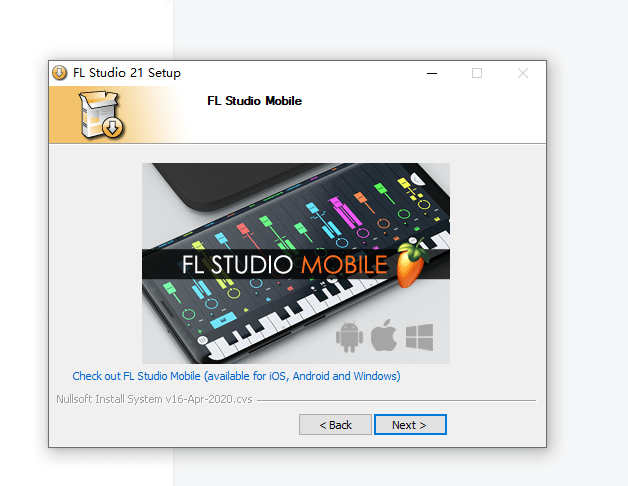Click the setup icon in title bar
The height and width of the screenshot is (486, 628).
(x=60, y=73)
